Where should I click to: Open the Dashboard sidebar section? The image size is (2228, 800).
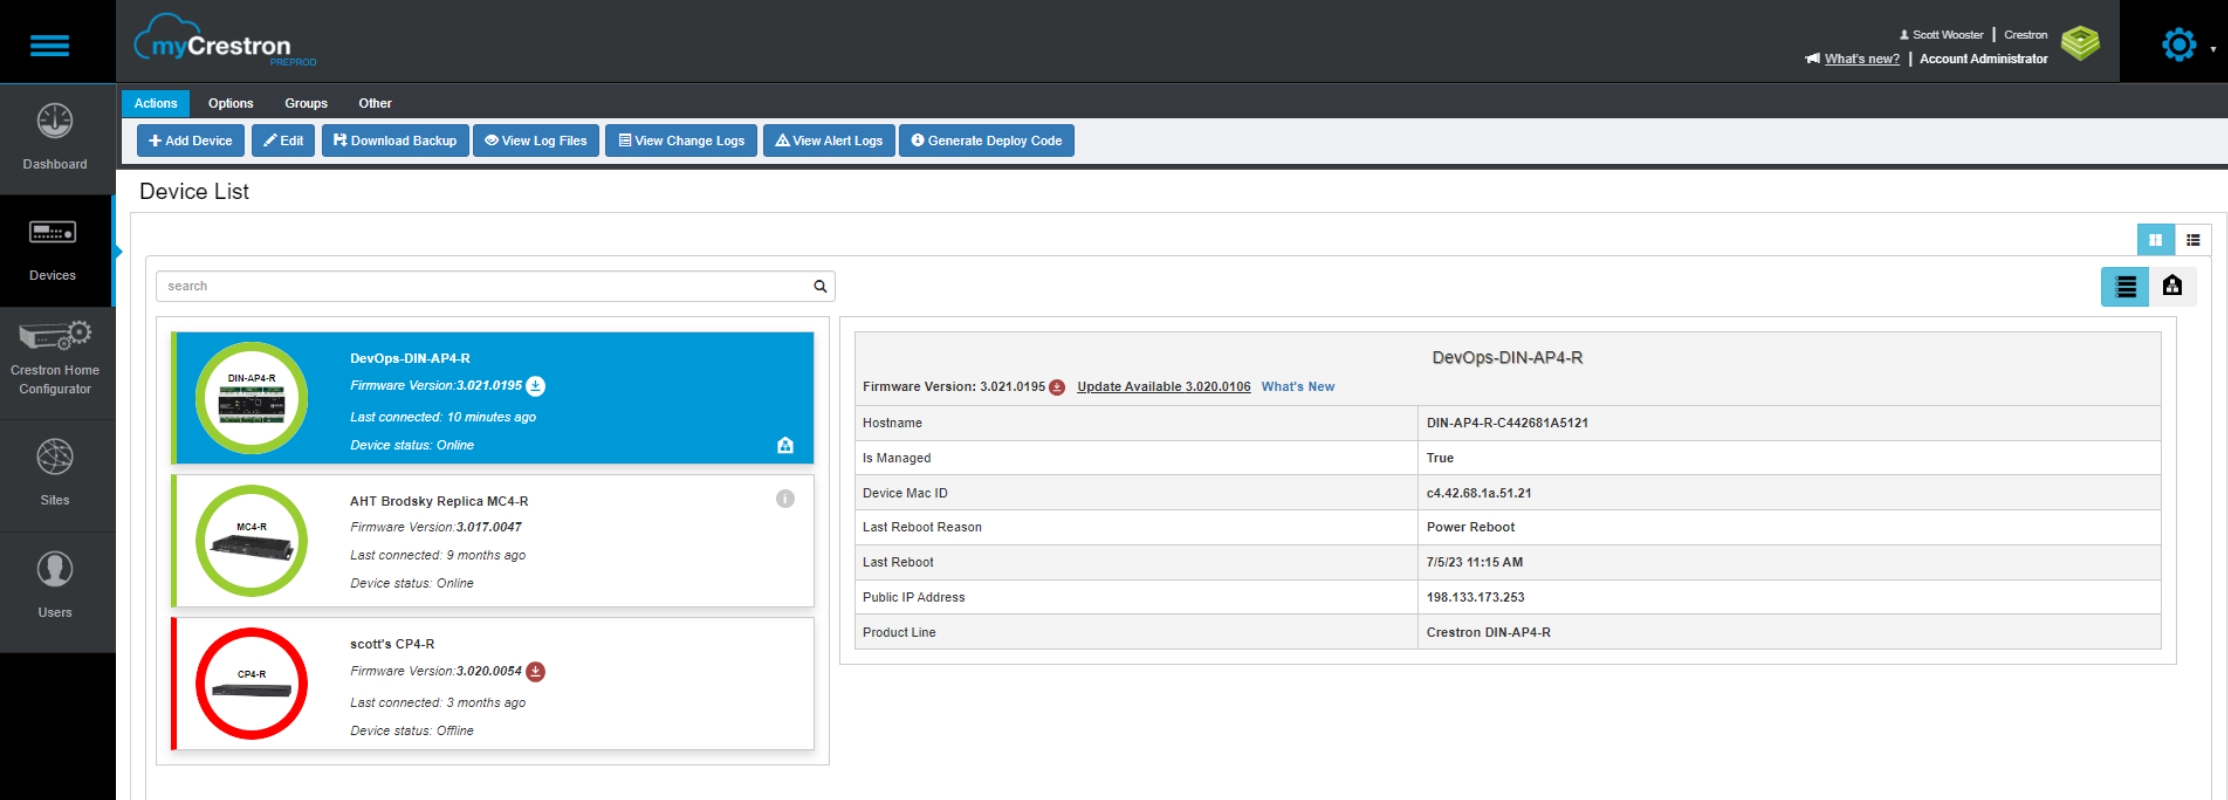tap(55, 138)
